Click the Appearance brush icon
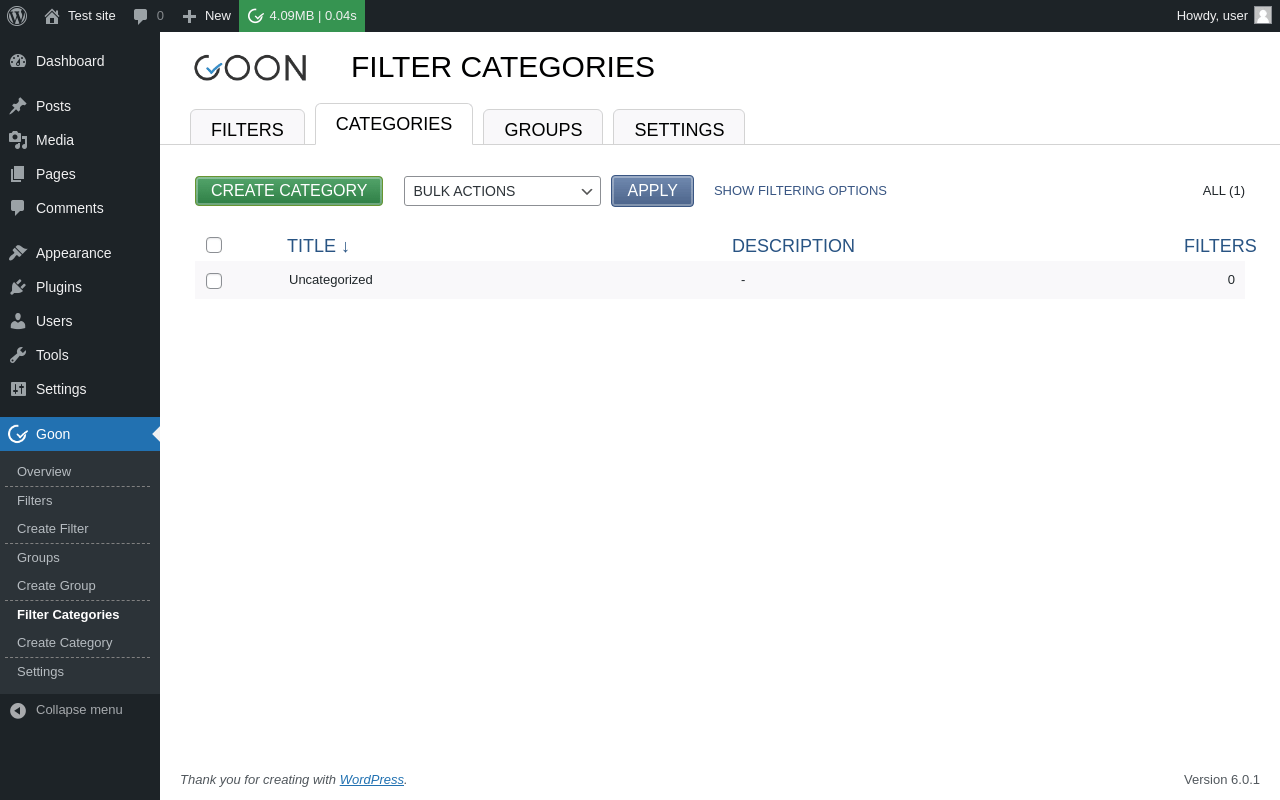The width and height of the screenshot is (1280, 800). [x=18, y=253]
